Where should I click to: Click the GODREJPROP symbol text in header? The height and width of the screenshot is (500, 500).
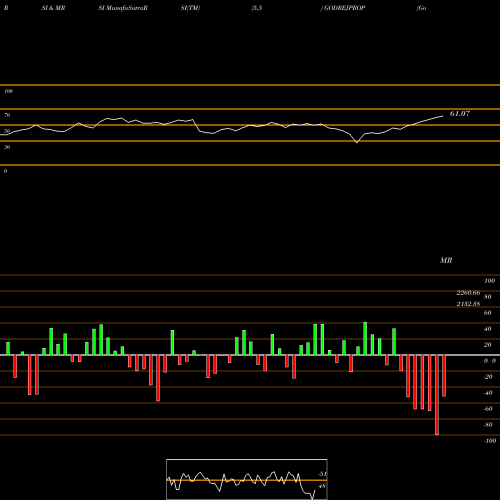344,8
